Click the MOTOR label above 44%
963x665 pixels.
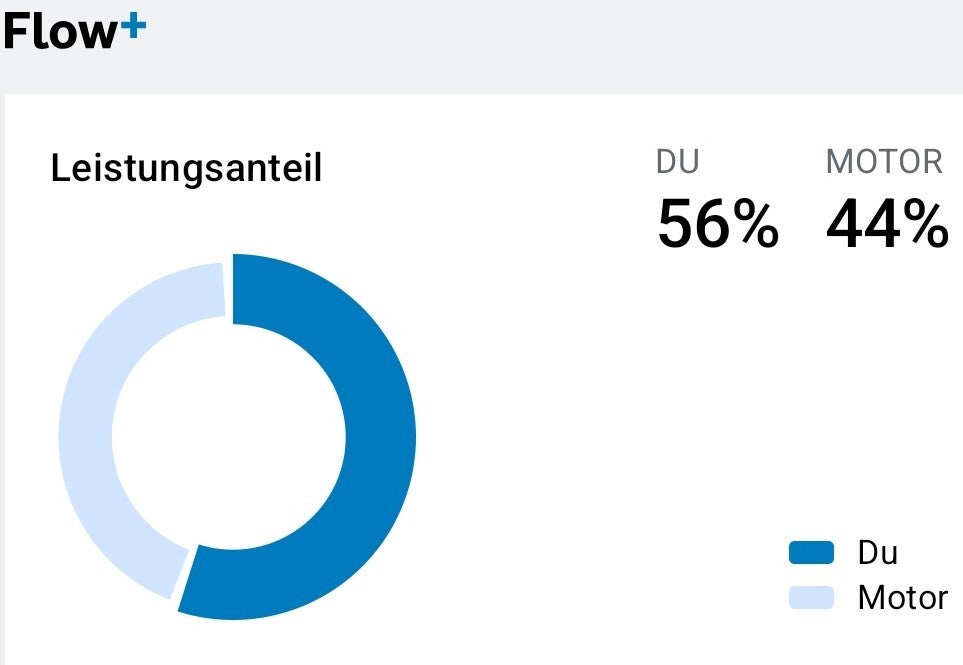(x=884, y=162)
